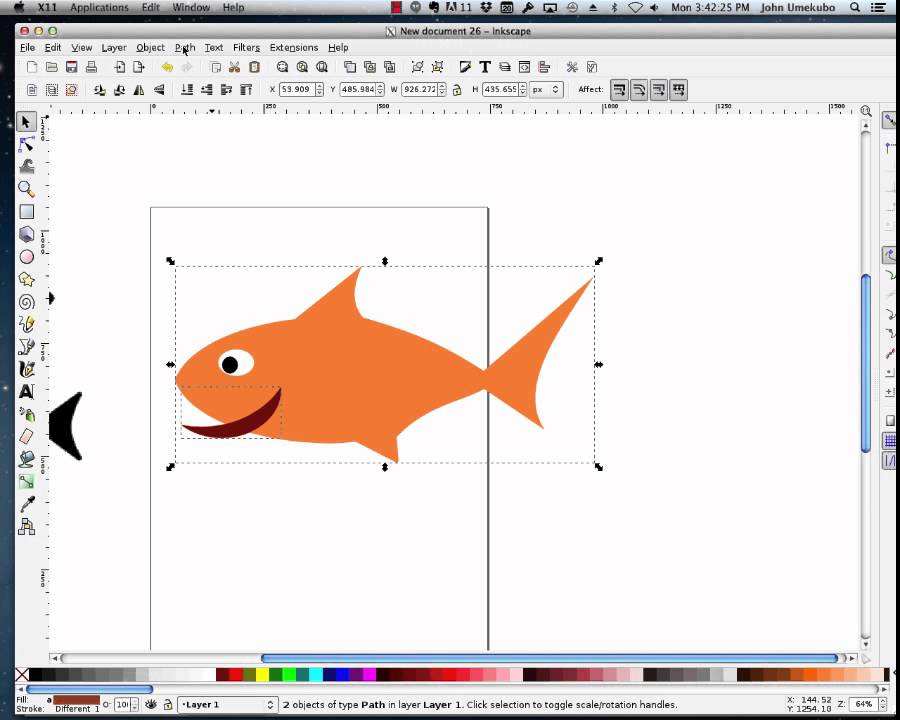Screen dimensions: 900x720
Task: Open the Extensions menu
Action: point(293,47)
